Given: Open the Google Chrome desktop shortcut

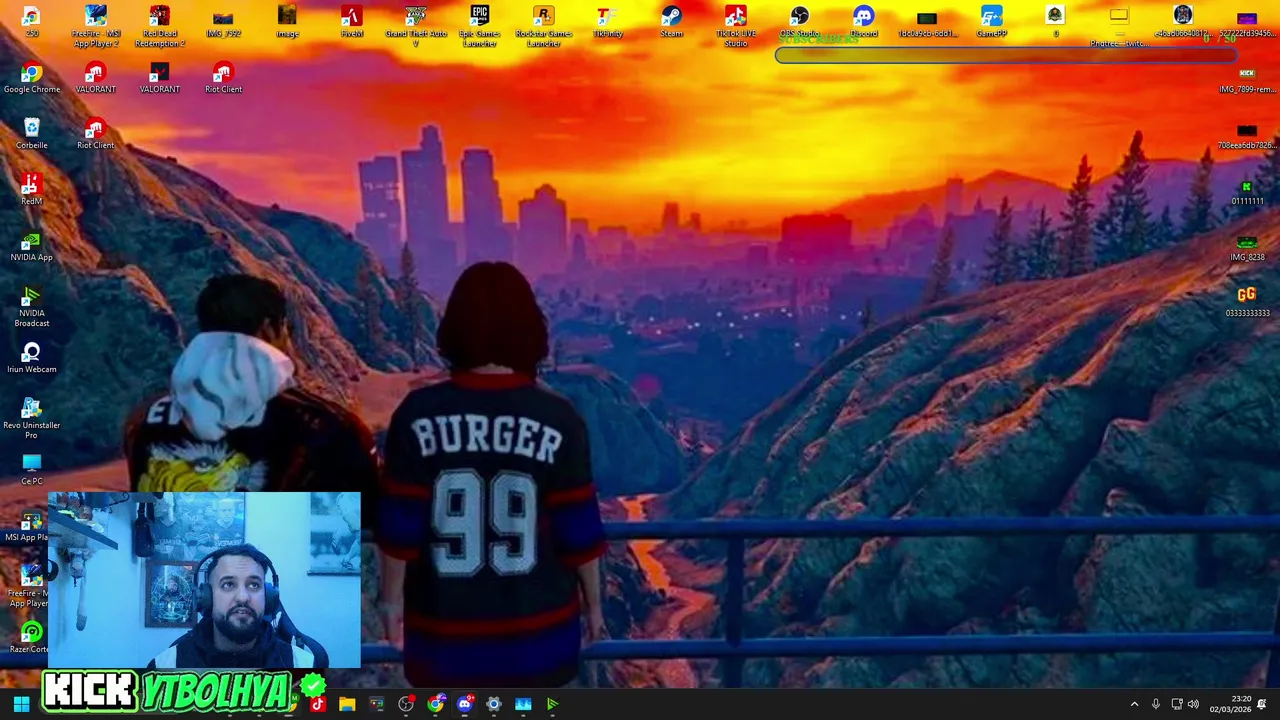Looking at the screenshot, I should coord(32,79).
